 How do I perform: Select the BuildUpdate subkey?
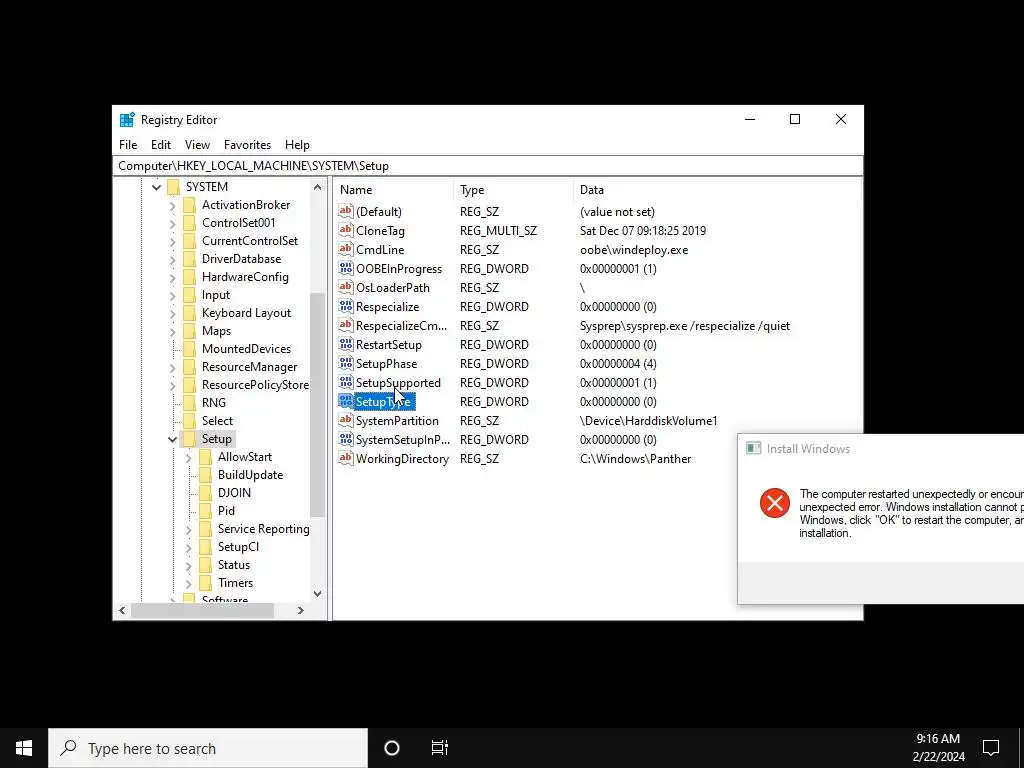click(x=250, y=475)
